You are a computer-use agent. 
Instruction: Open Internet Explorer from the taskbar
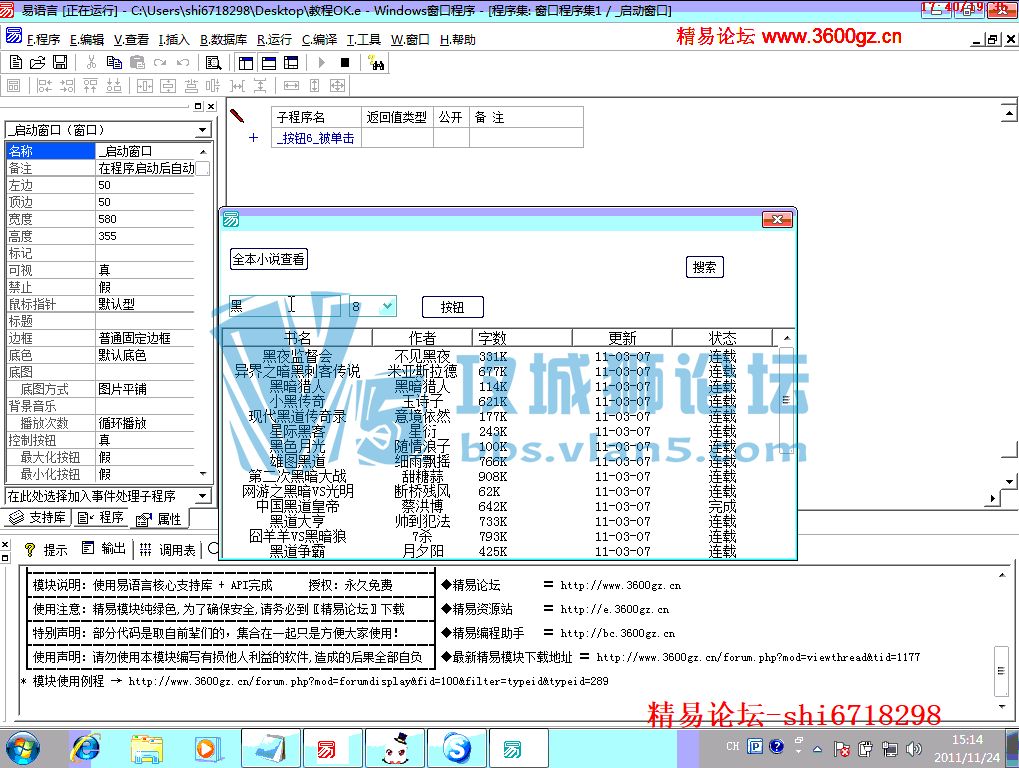(x=86, y=749)
